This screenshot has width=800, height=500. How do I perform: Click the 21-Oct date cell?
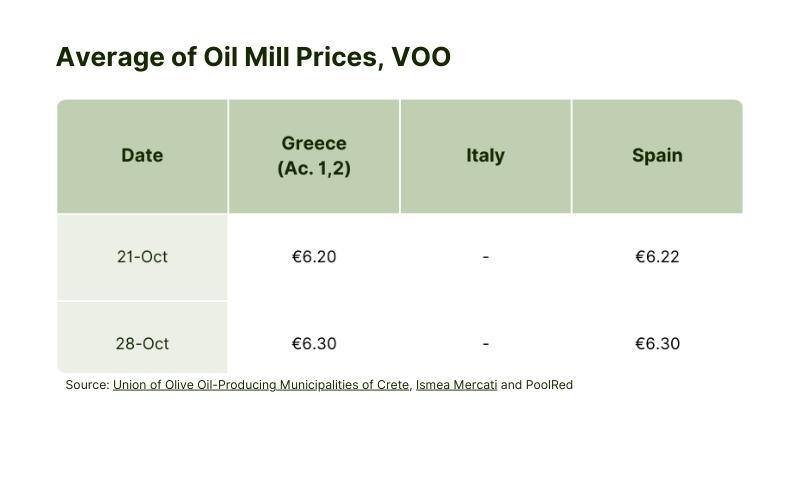(x=142, y=257)
